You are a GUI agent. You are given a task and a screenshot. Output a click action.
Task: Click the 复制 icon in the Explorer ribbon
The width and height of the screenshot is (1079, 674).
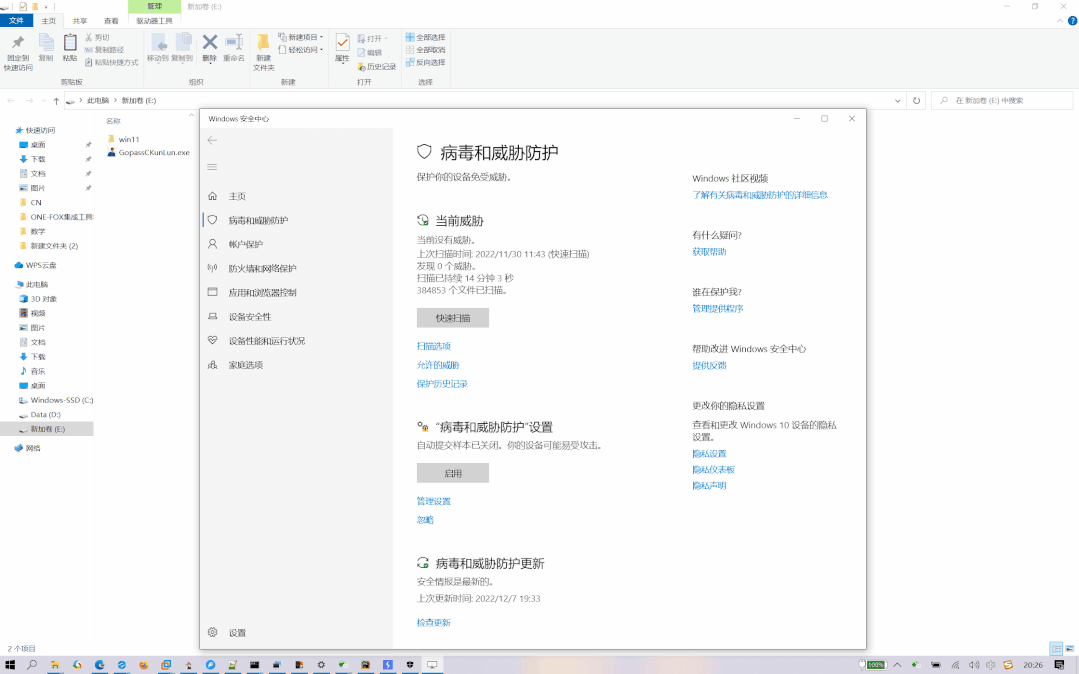point(46,43)
